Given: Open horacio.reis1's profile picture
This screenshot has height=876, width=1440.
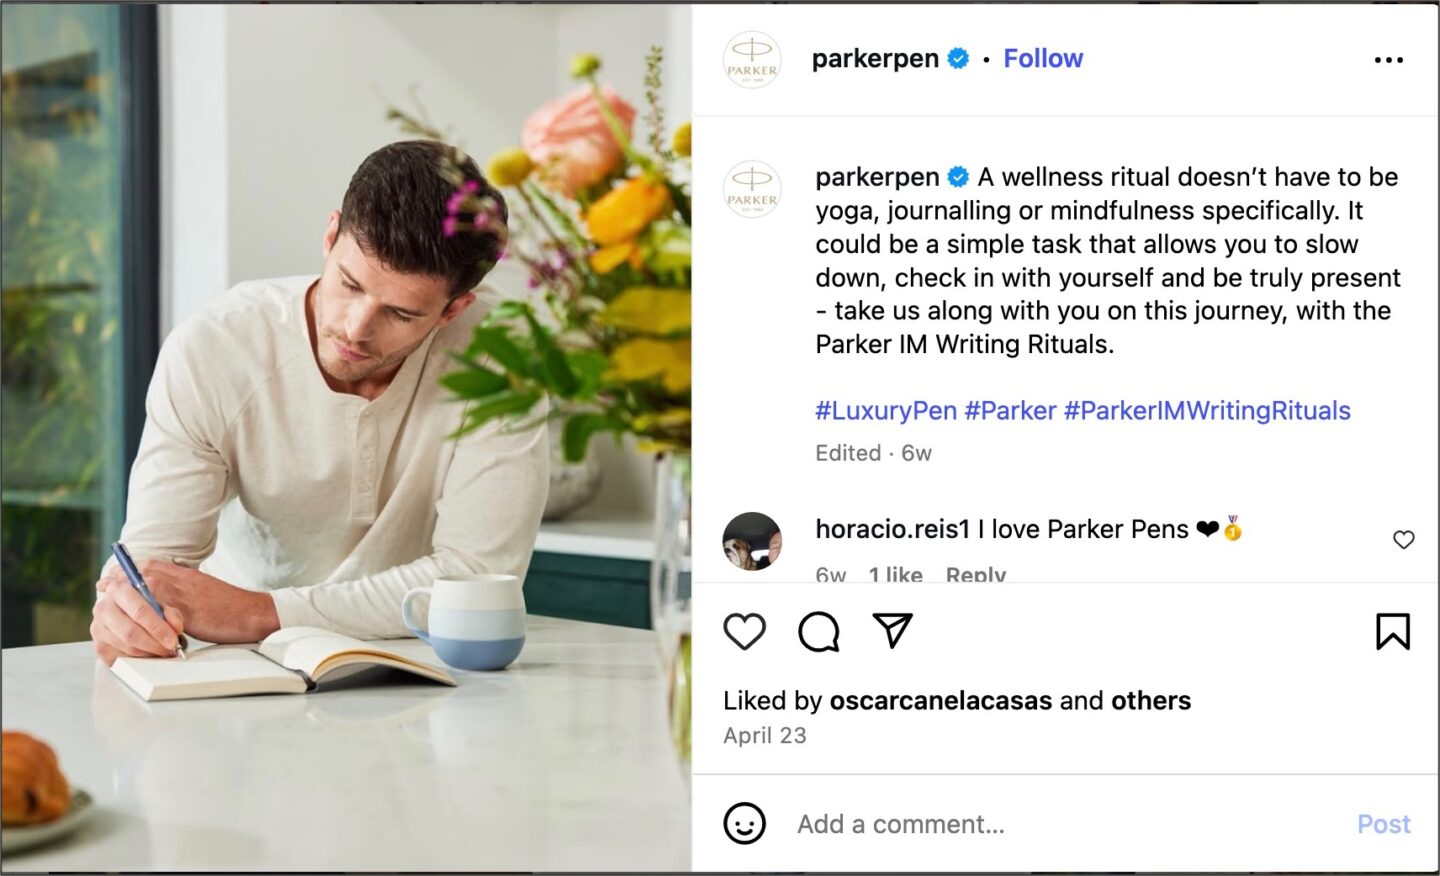Looking at the screenshot, I should [x=752, y=541].
